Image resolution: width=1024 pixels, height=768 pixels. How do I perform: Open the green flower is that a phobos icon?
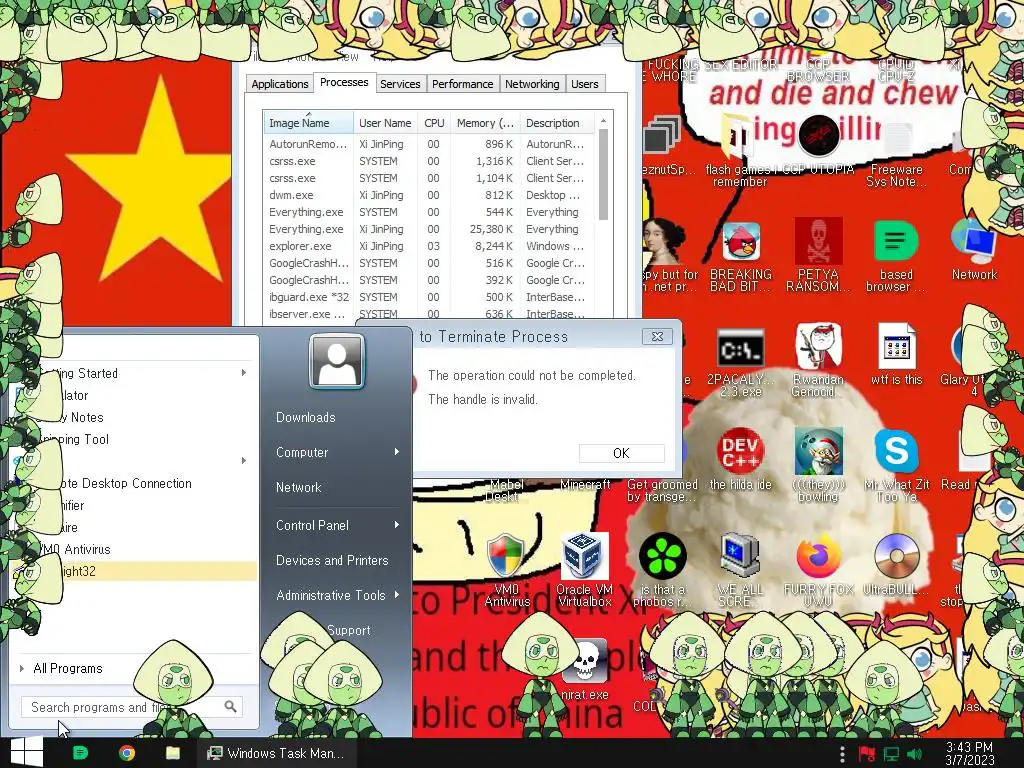[x=662, y=556]
